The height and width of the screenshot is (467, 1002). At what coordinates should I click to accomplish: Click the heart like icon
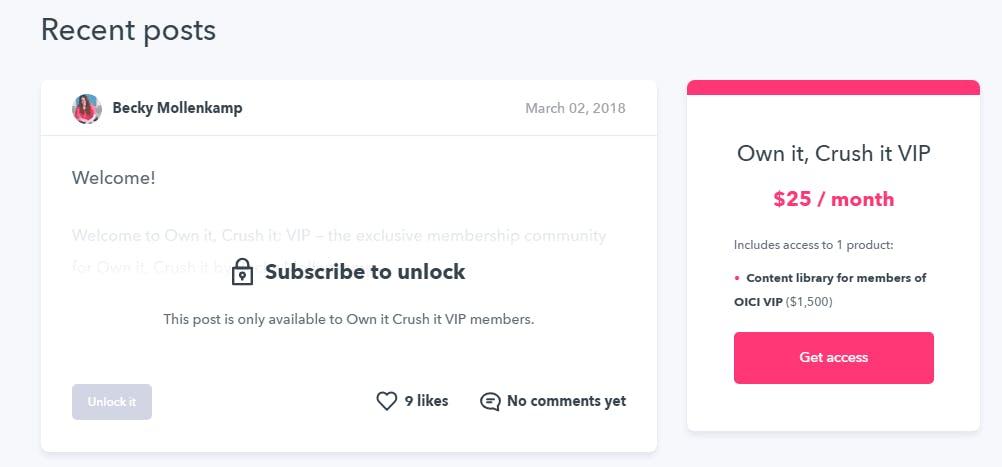coord(387,401)
